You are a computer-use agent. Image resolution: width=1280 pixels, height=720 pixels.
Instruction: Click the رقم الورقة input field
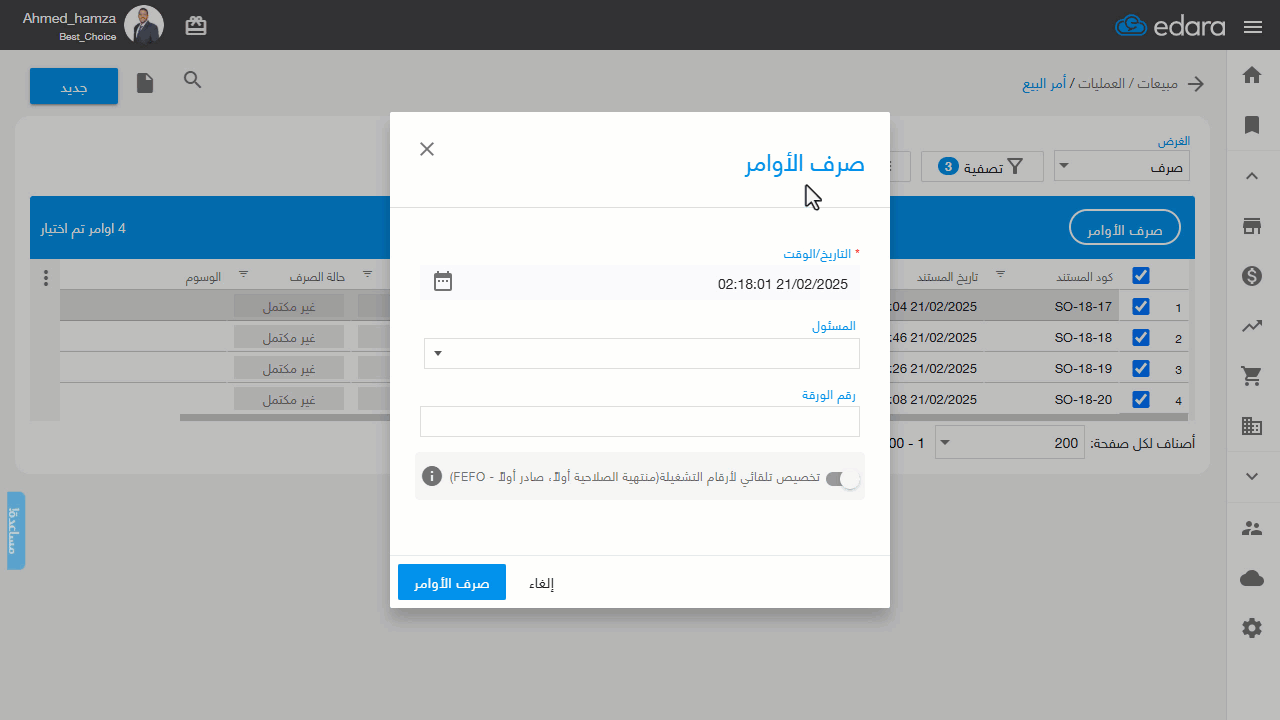[x=640, y=421]
